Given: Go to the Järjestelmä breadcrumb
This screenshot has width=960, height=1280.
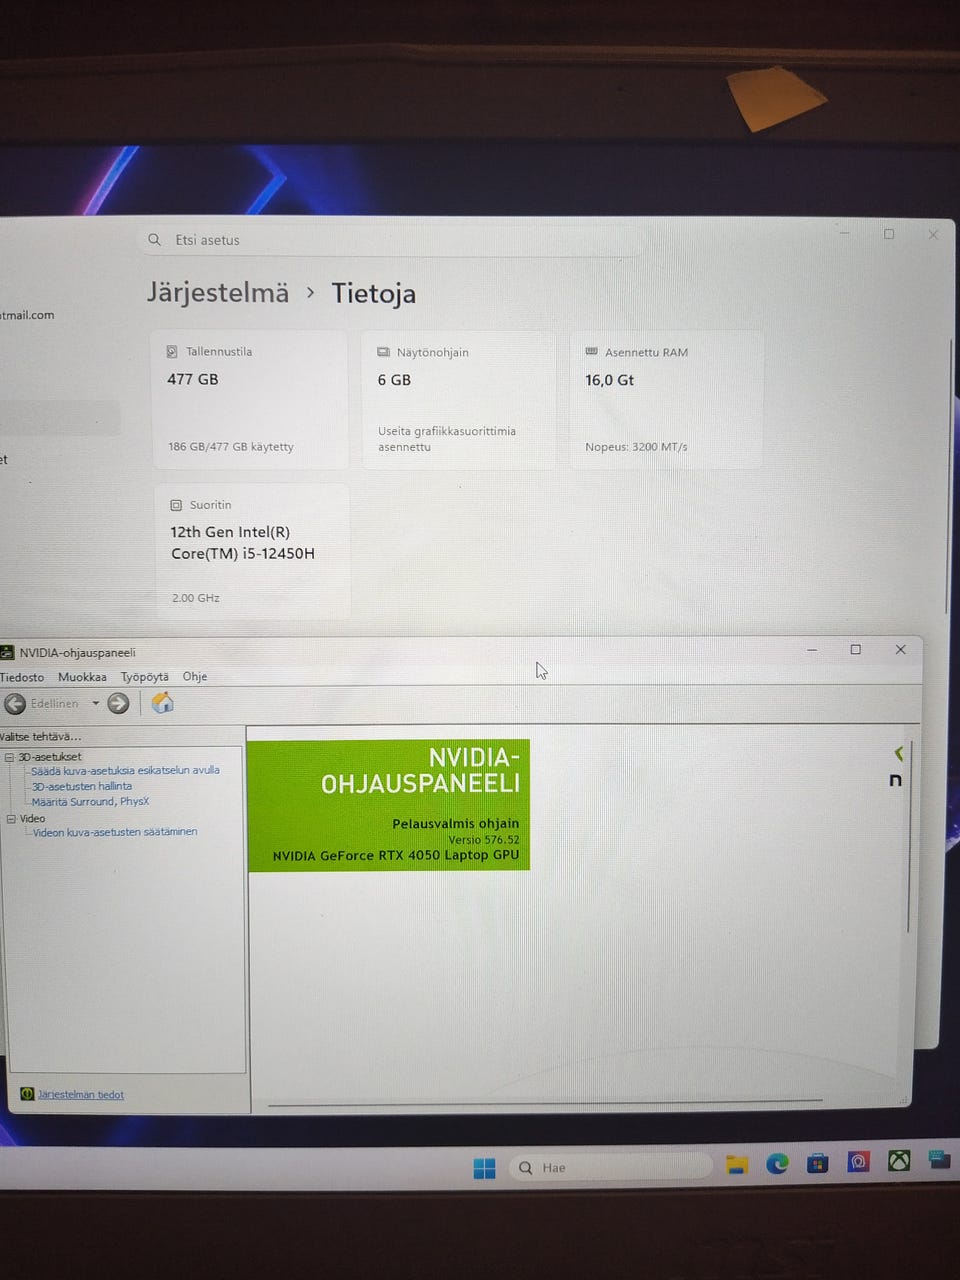Looking at the screenshot, I should pos(218,293).
